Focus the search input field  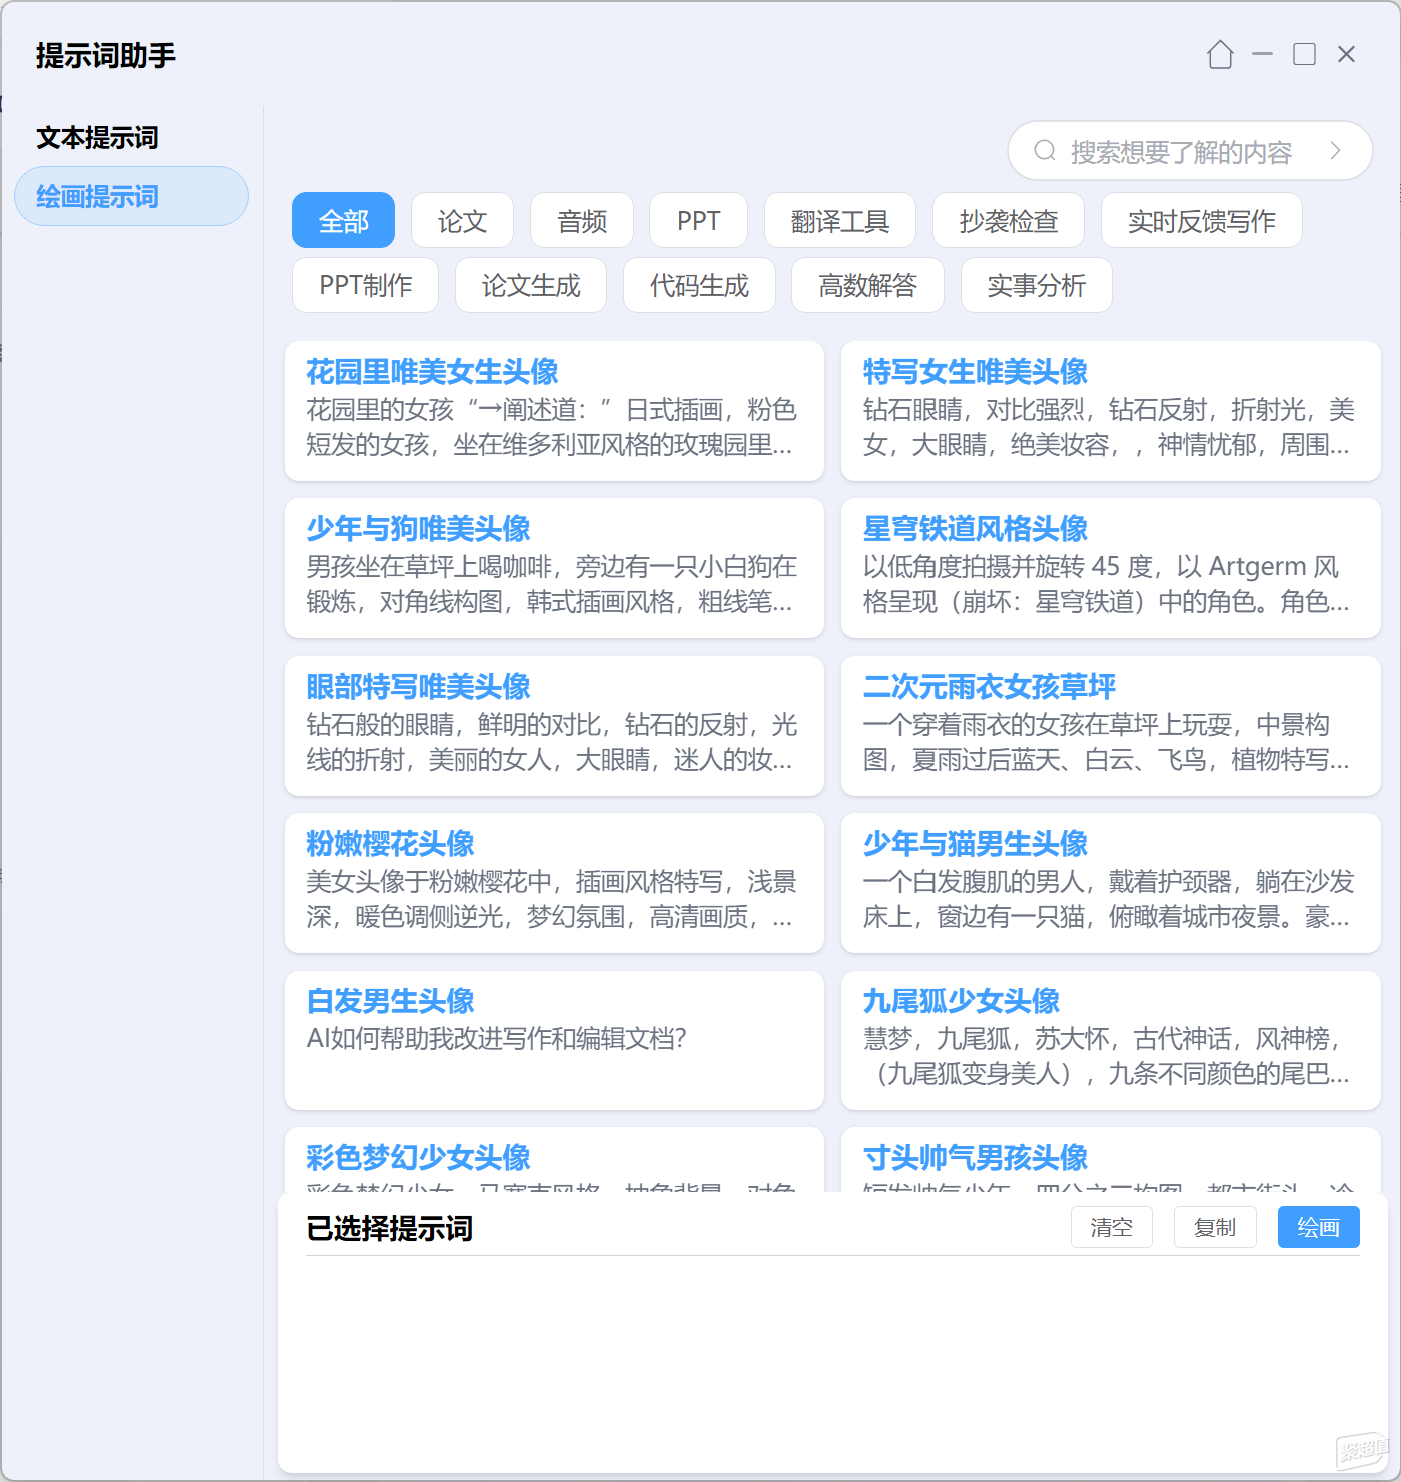pyautogui.click(x=1190, y=151)
